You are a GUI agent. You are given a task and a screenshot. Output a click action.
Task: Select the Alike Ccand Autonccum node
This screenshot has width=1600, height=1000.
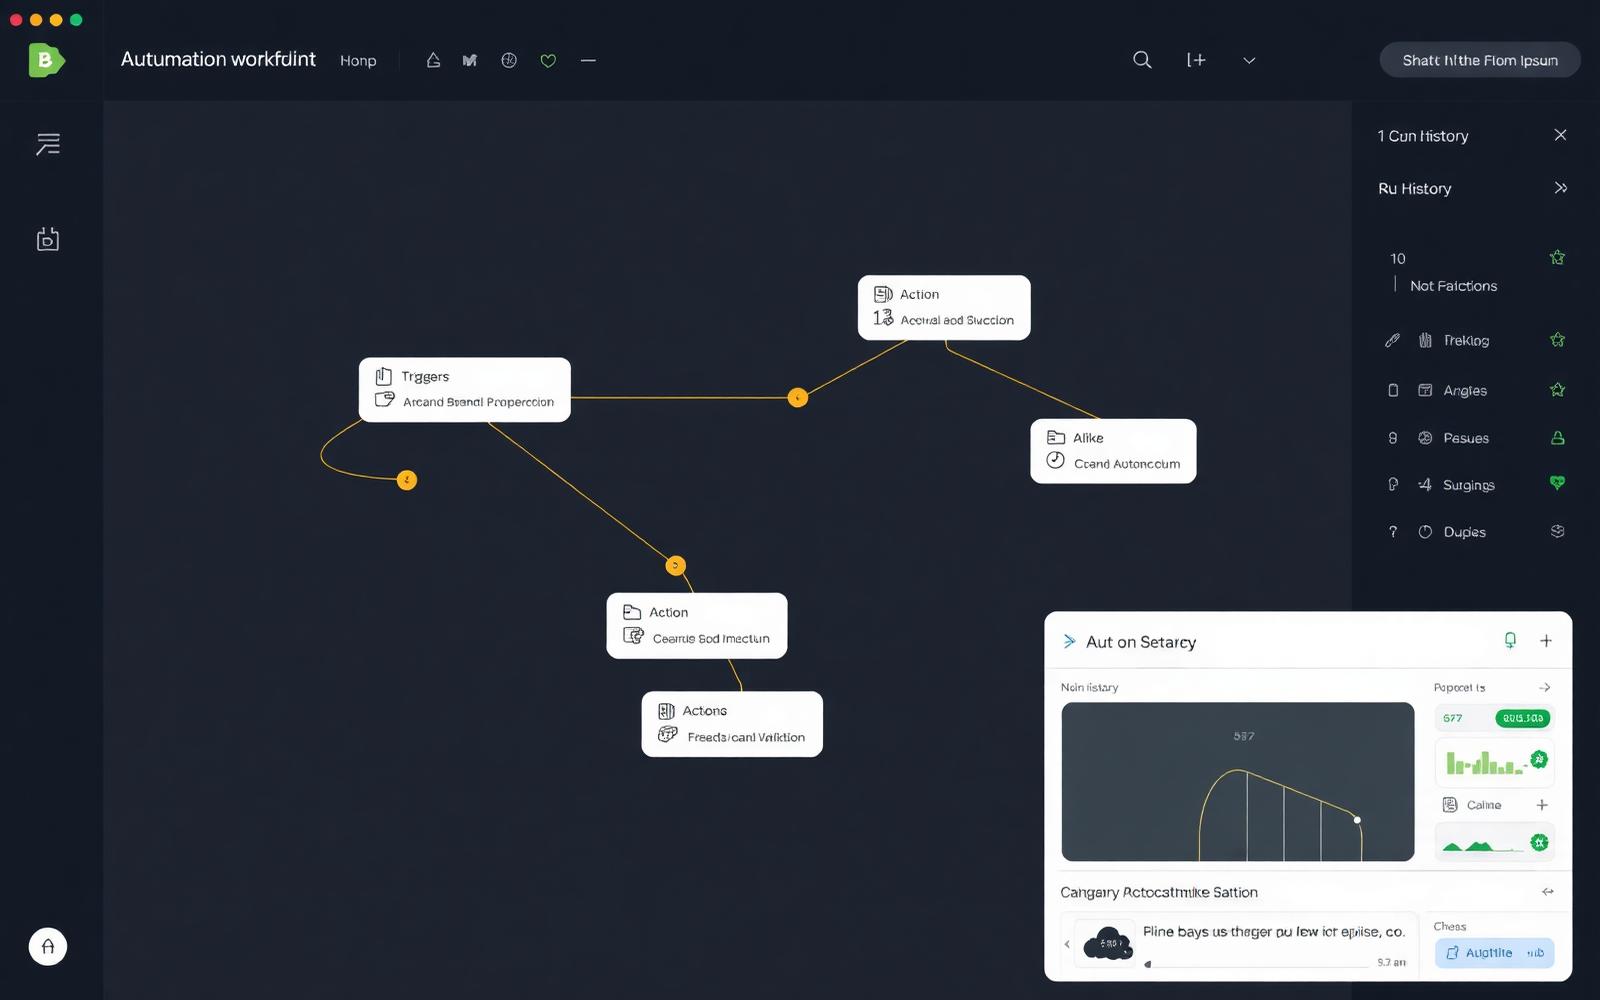(1113, 451)
